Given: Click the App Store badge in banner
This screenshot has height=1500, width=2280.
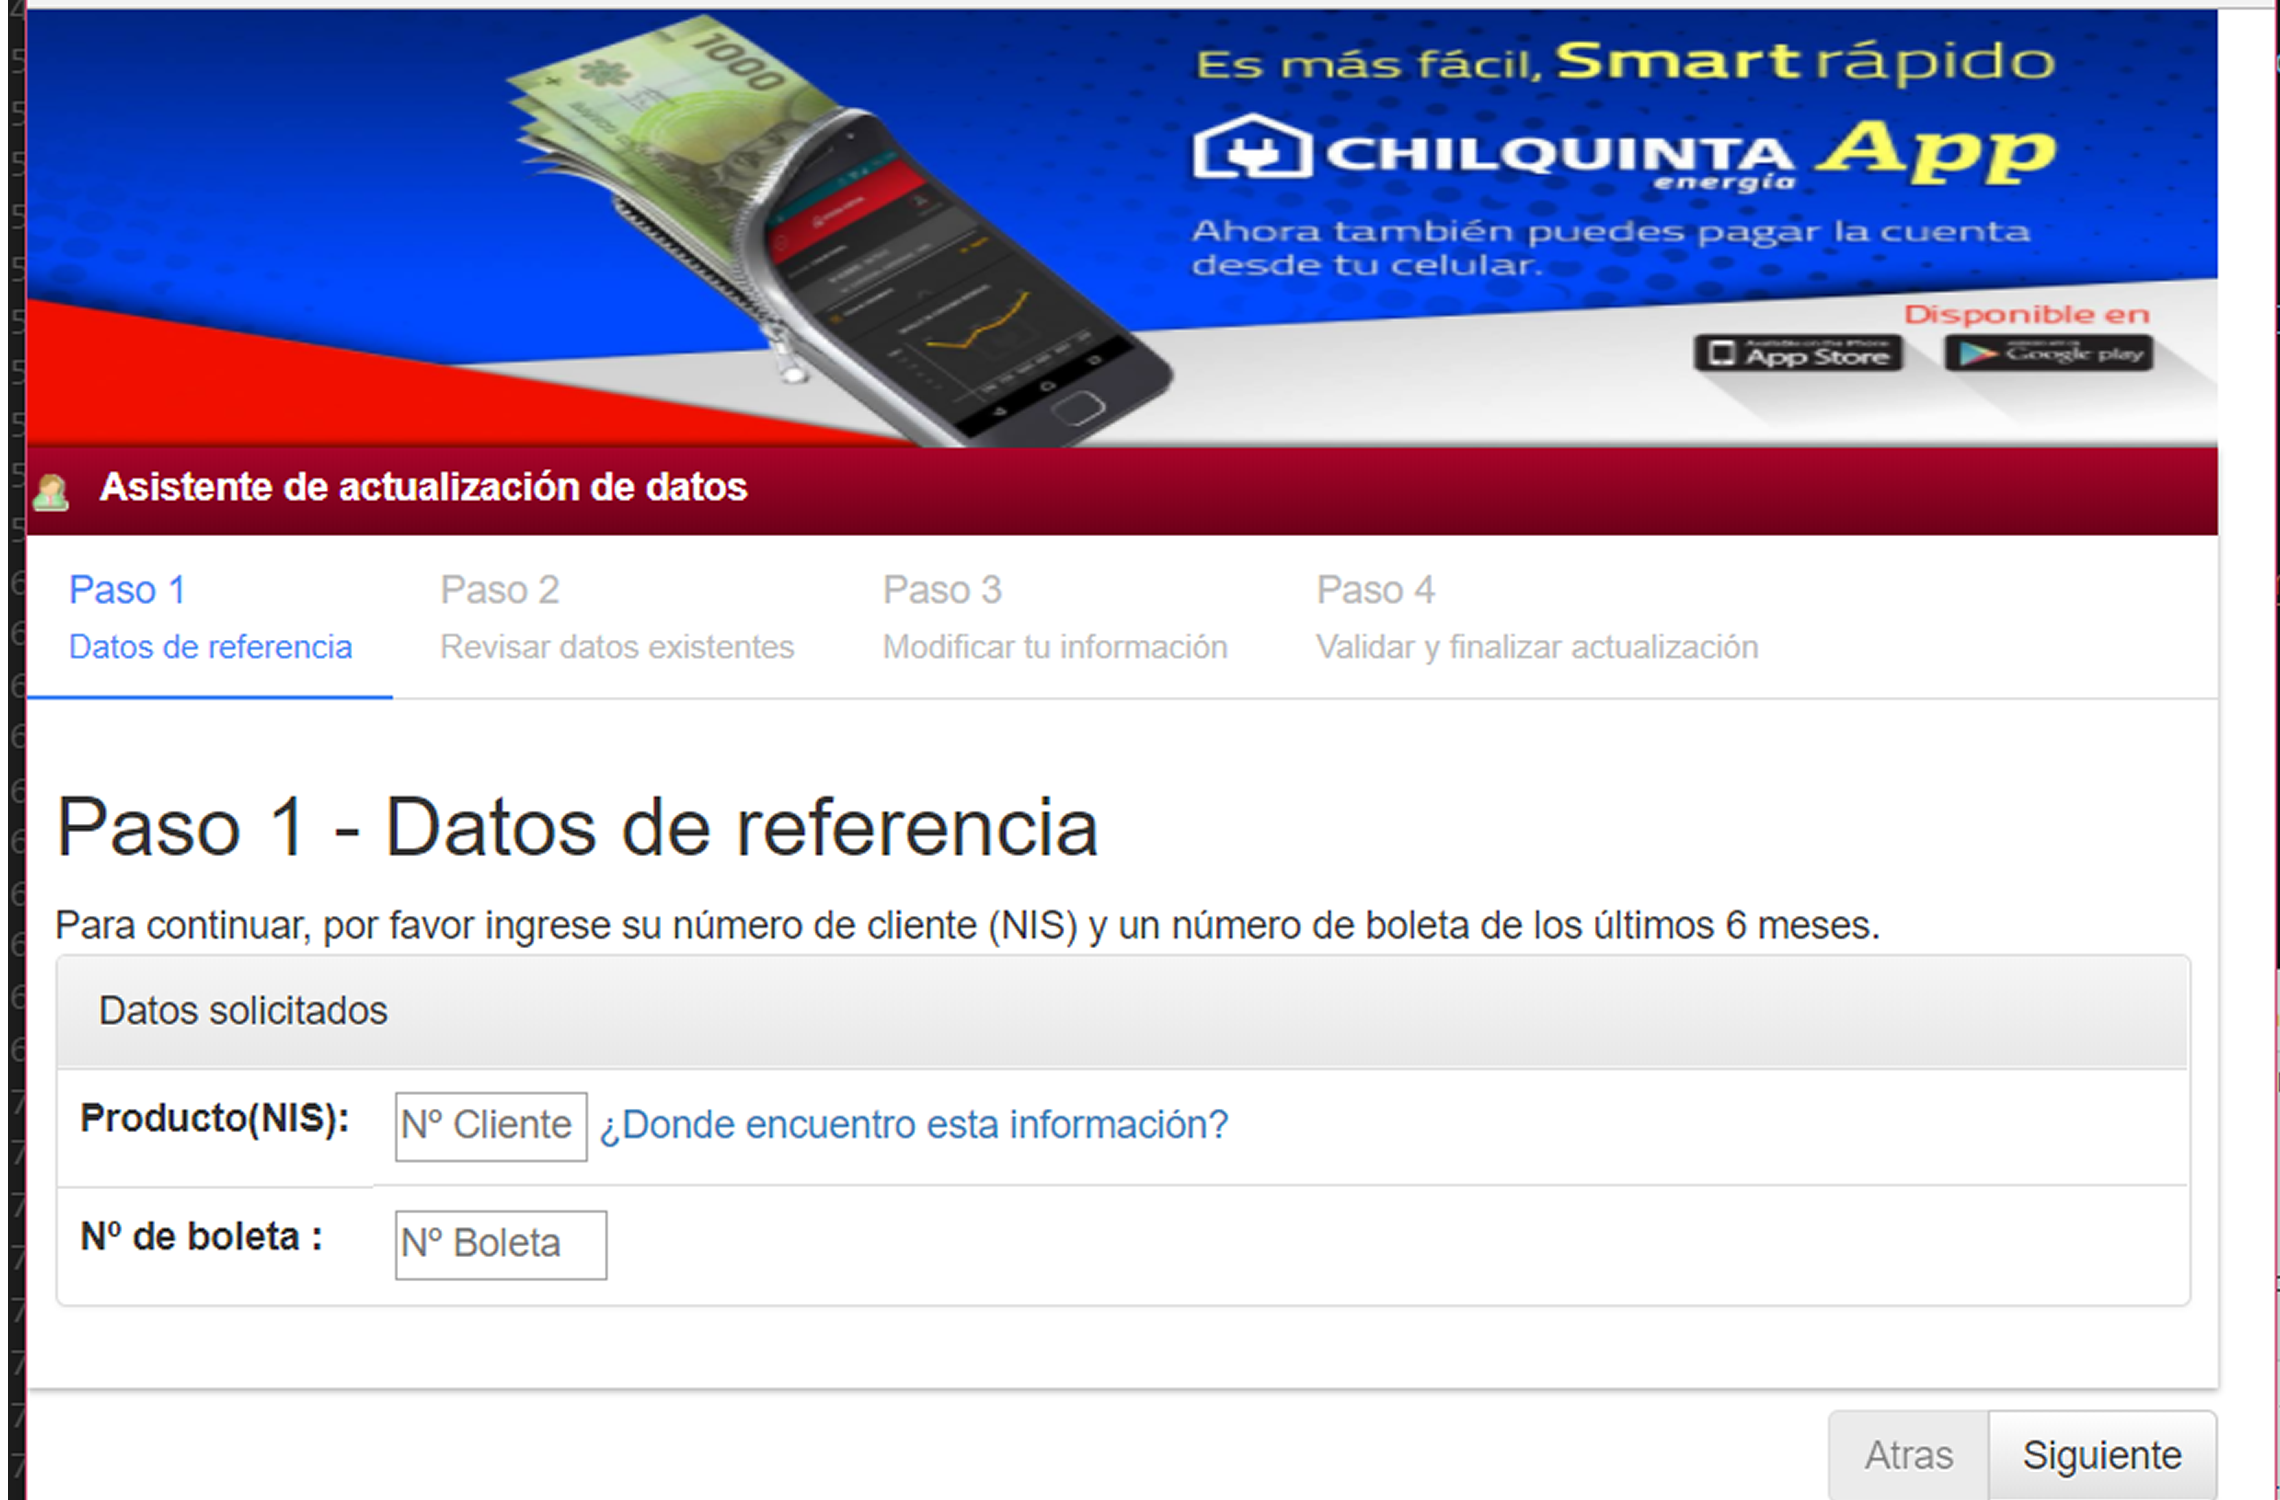Looking at the screenshot, I should [1798, 354].
